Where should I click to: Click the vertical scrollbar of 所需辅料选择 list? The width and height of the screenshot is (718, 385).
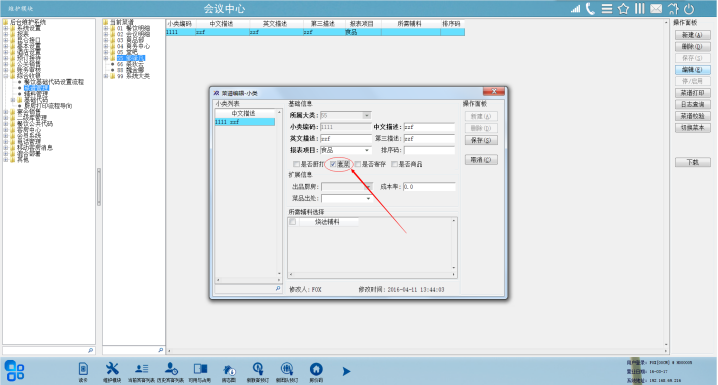pyautogui.click(x=454, y=244)
